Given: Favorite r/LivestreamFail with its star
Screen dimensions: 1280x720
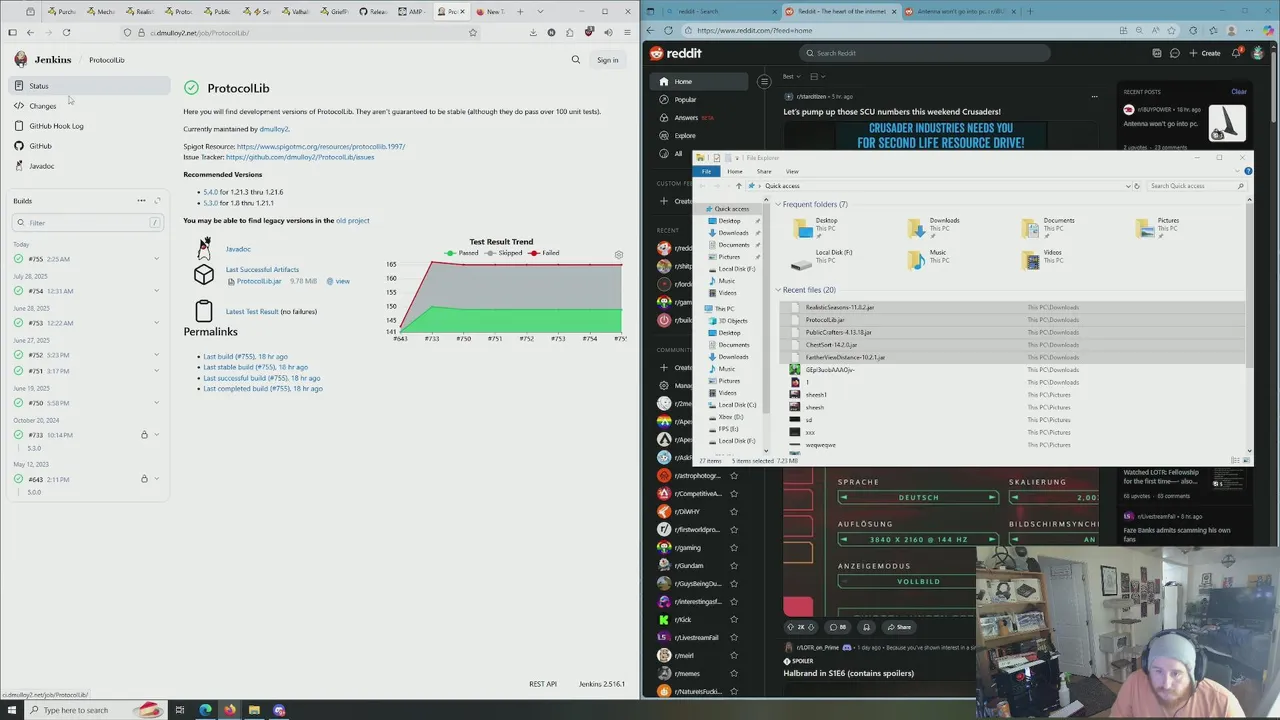Looking at the screenshot, I should 733,638.
